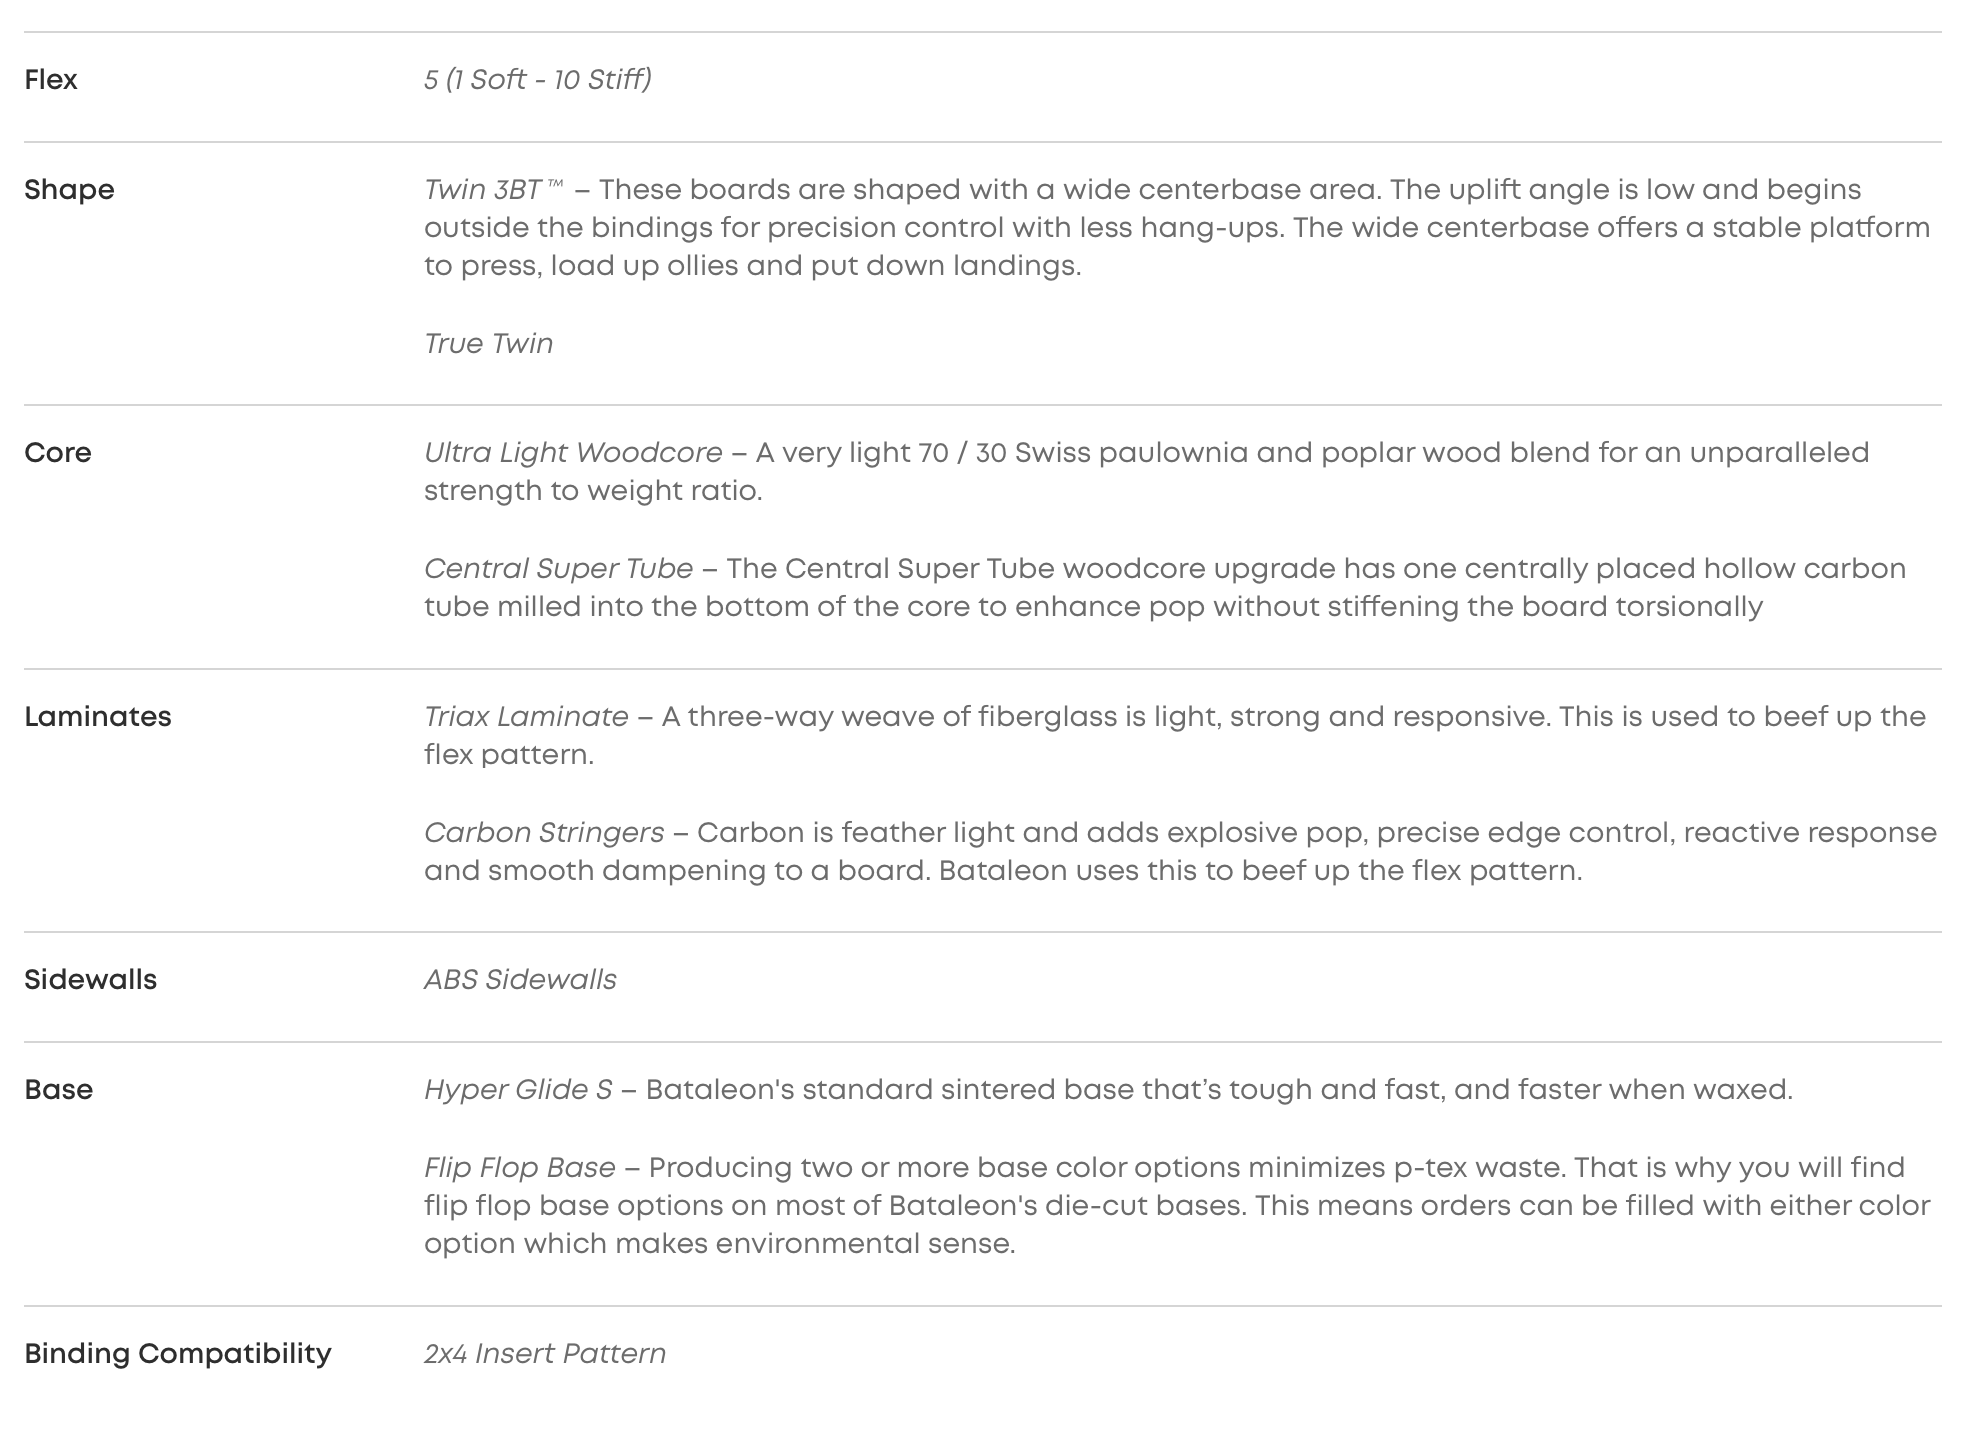Click the text 'strength to weight ratio.'
1982x1430 pixels.
(x=593, y=491)
